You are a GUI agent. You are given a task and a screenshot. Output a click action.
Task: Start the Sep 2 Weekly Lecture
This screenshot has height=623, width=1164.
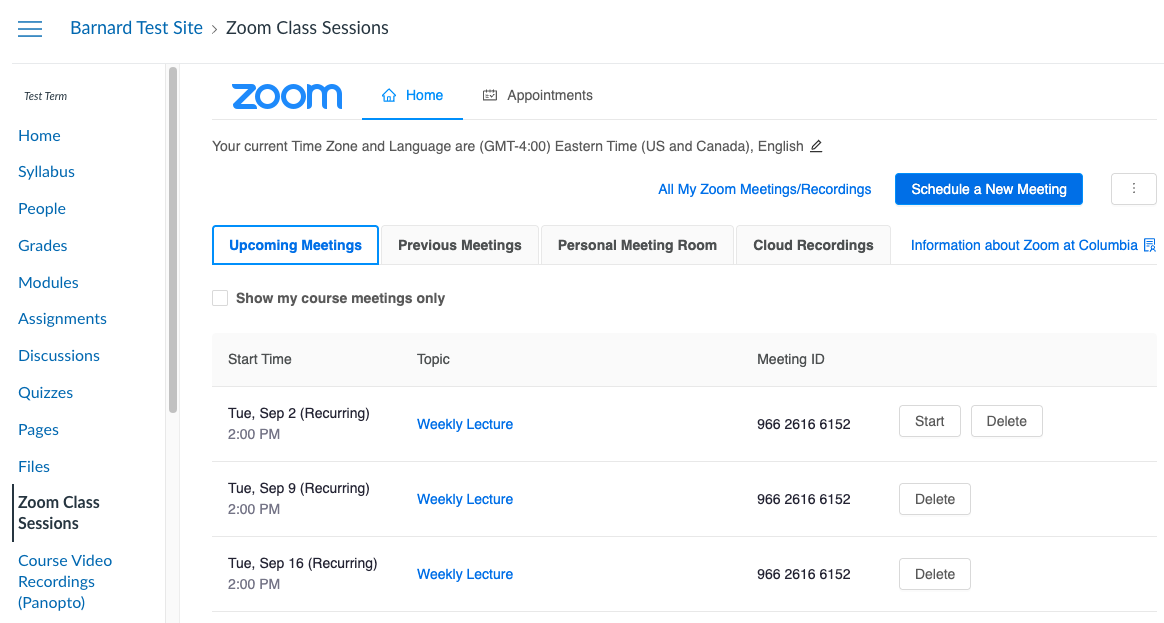(x=929, y=421)
